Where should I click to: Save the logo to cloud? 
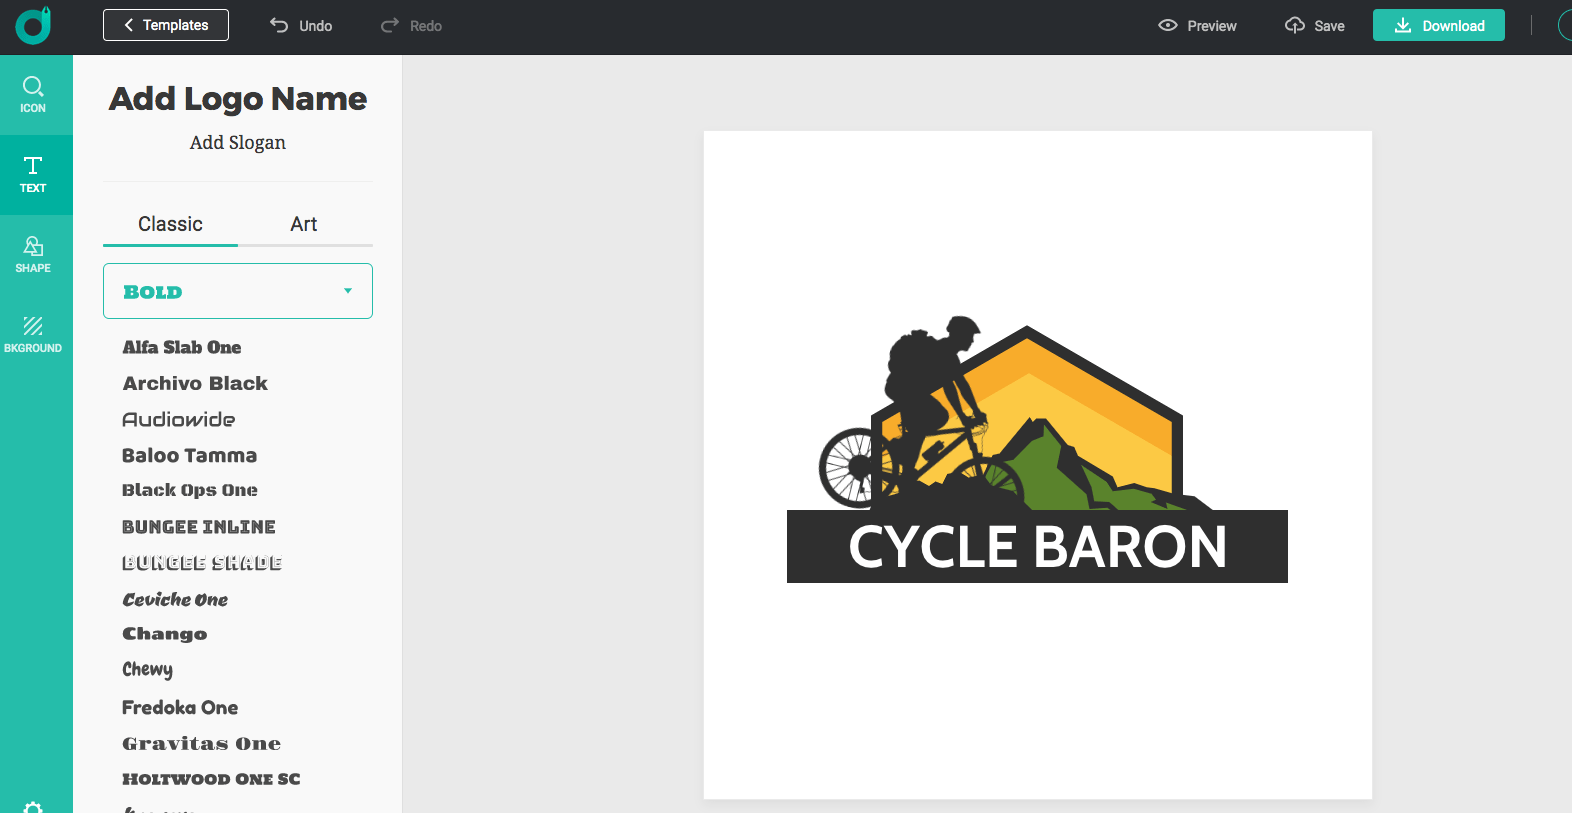pyautogui.click(x=1314, y=26)
